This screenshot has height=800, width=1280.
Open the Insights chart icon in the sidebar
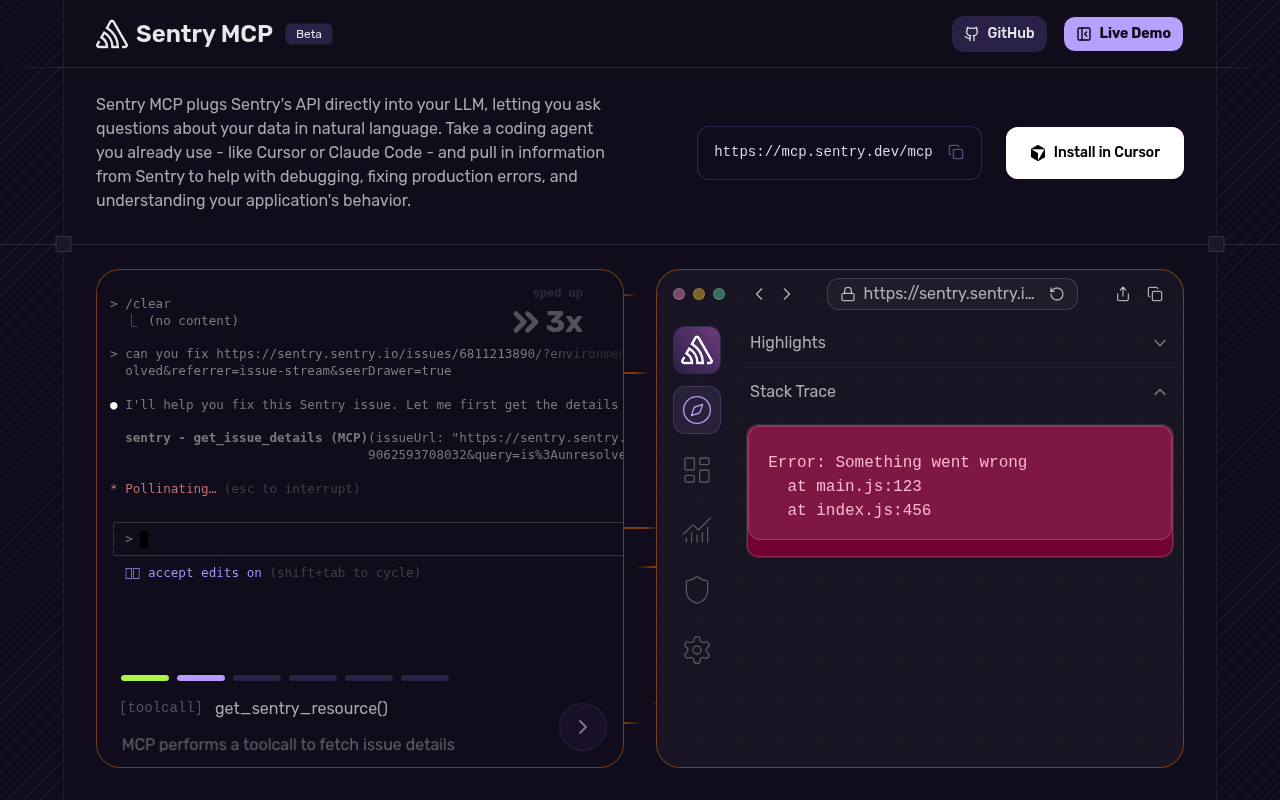(697, 530)
